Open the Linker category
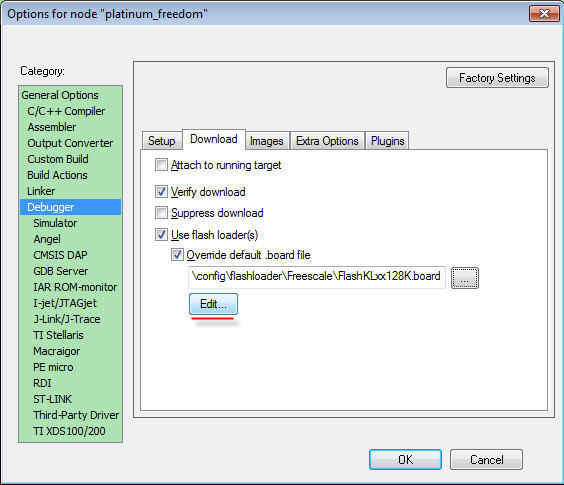This screenshot has height=485, width=564. pyautogui.click(x=41, y=191)
